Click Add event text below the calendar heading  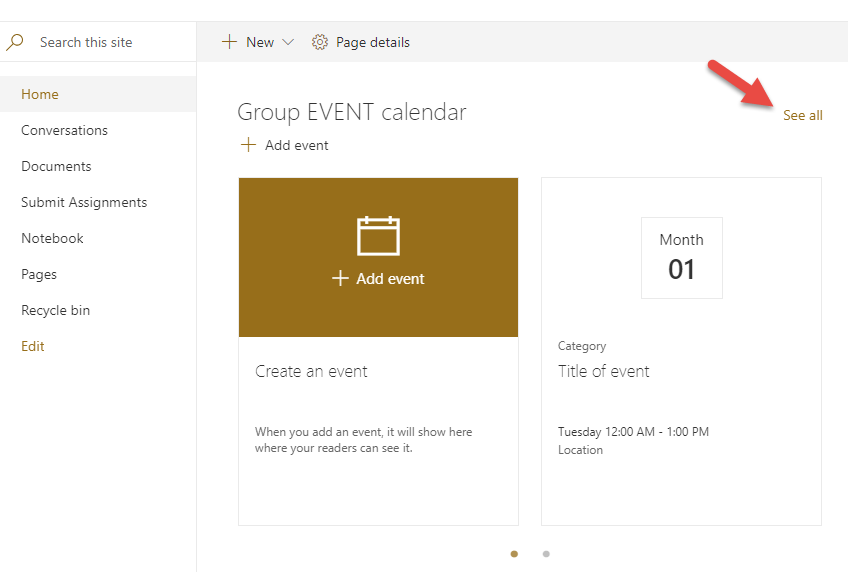(296, 145)
